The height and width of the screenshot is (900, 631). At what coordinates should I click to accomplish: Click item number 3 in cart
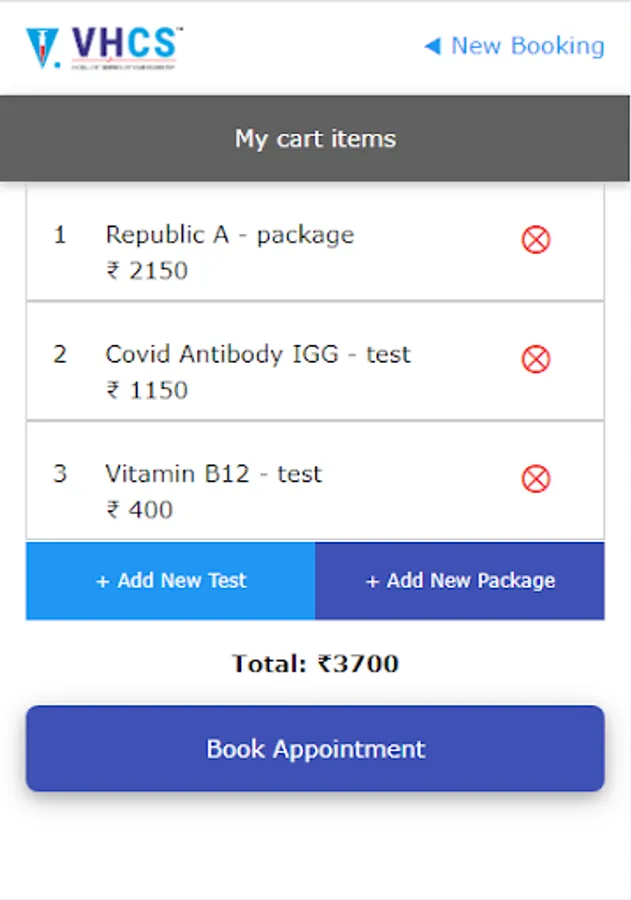[60, 474]
